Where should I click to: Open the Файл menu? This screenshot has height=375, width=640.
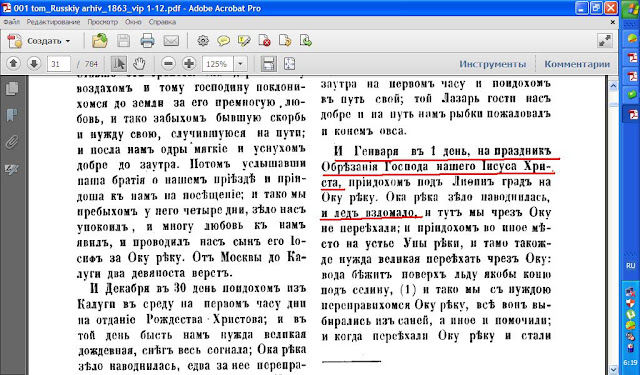(x=11, y=22)
